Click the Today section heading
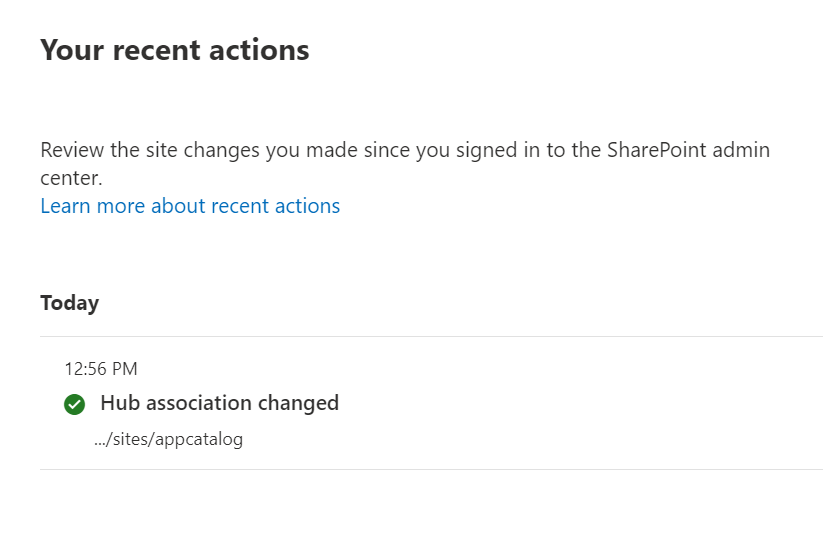 point(69,303)
